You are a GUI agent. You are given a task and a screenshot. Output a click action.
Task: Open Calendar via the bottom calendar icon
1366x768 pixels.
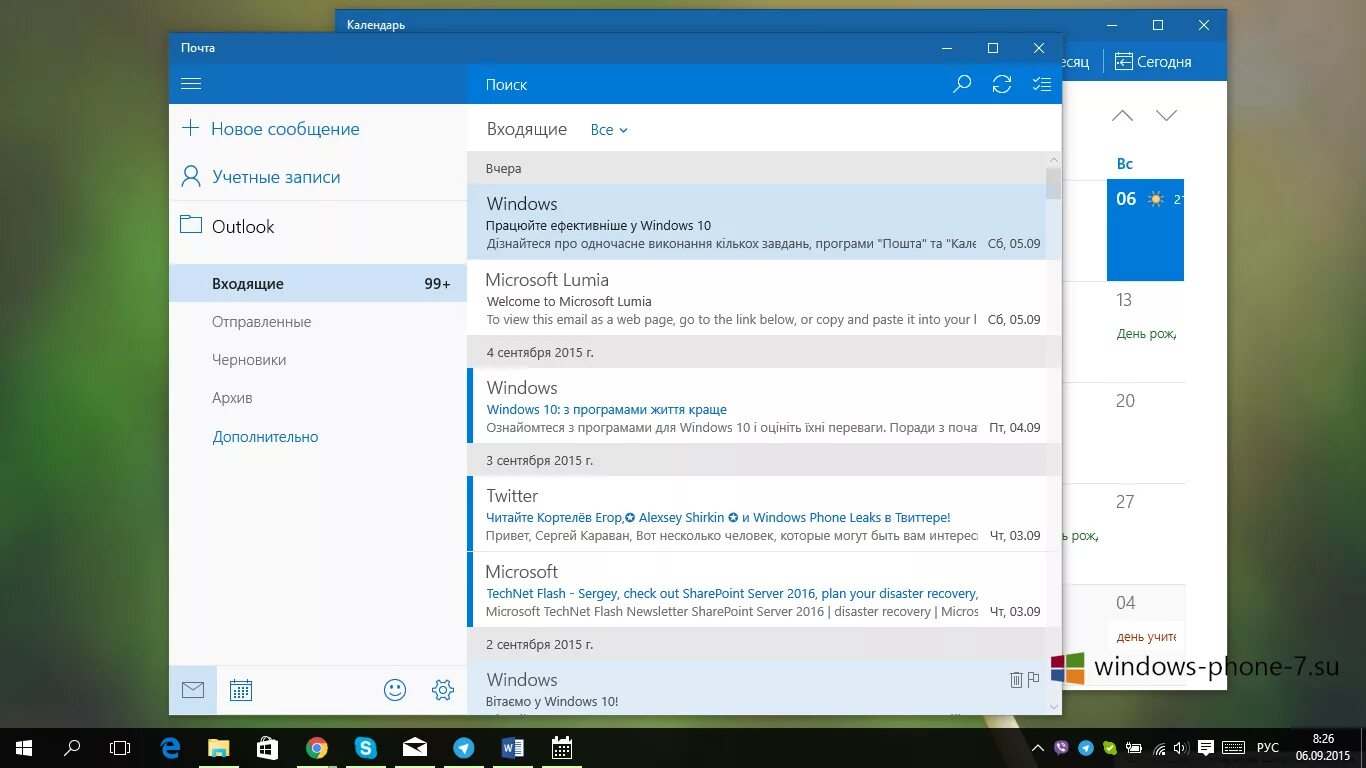tap(240, 690)
